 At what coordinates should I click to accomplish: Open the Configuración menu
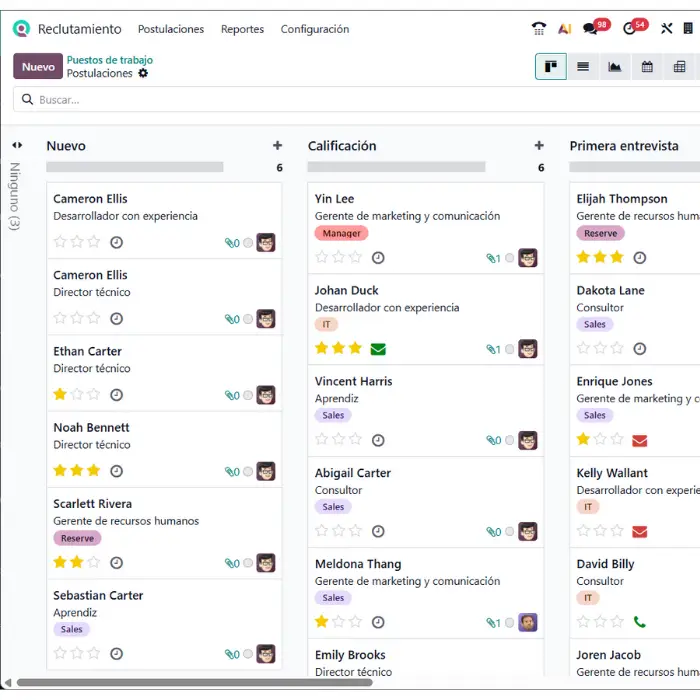[315, 29]
